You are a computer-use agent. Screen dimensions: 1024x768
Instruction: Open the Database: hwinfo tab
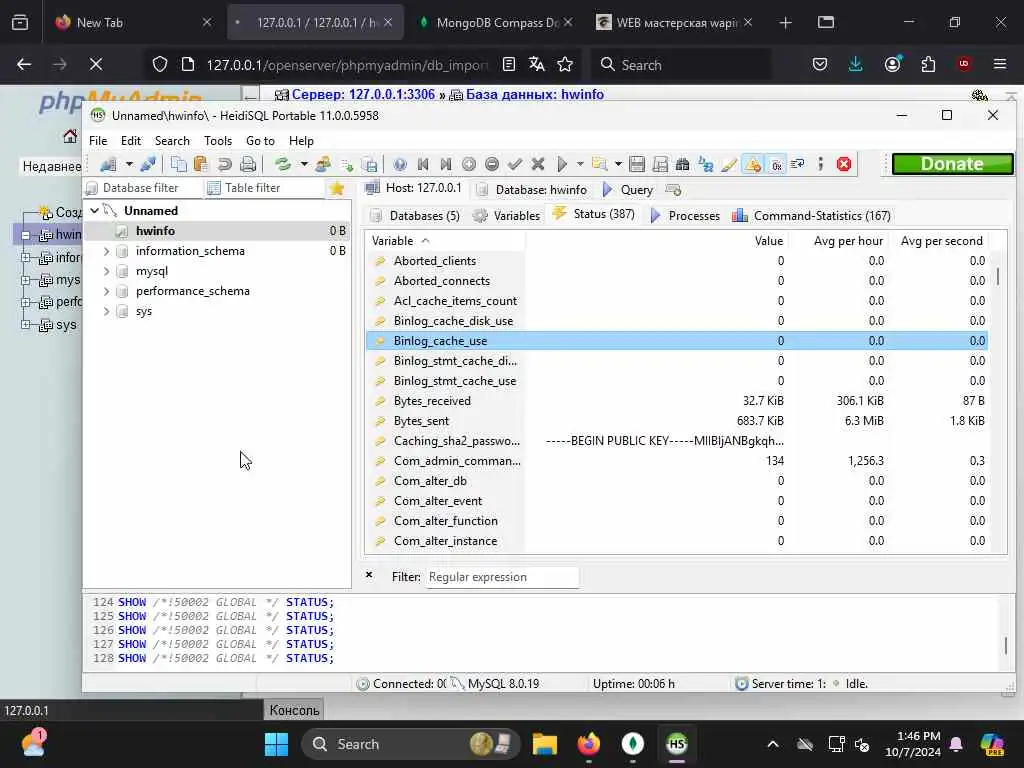[532, 190]
